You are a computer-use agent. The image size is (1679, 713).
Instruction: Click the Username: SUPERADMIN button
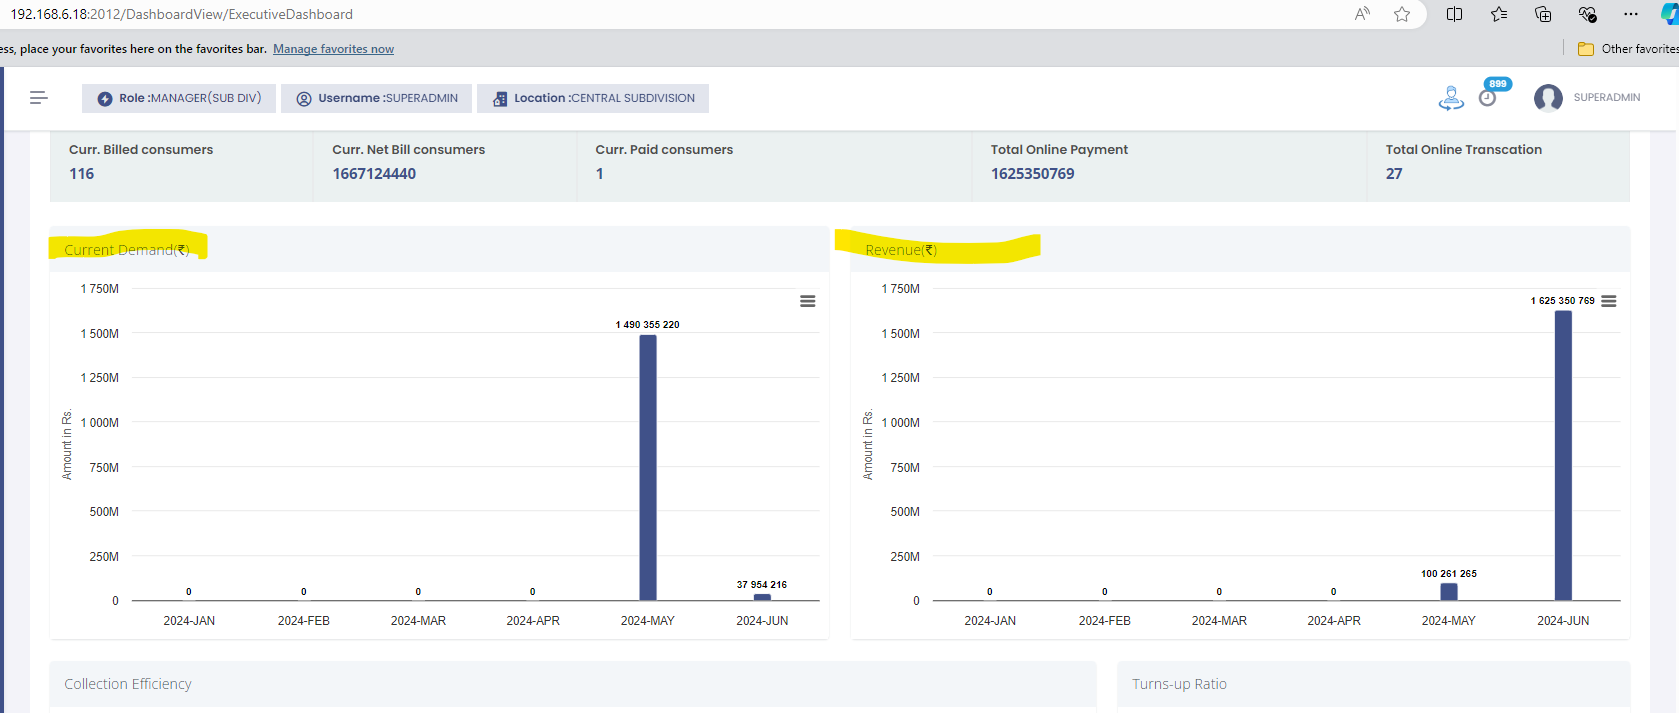coord(377,98)
